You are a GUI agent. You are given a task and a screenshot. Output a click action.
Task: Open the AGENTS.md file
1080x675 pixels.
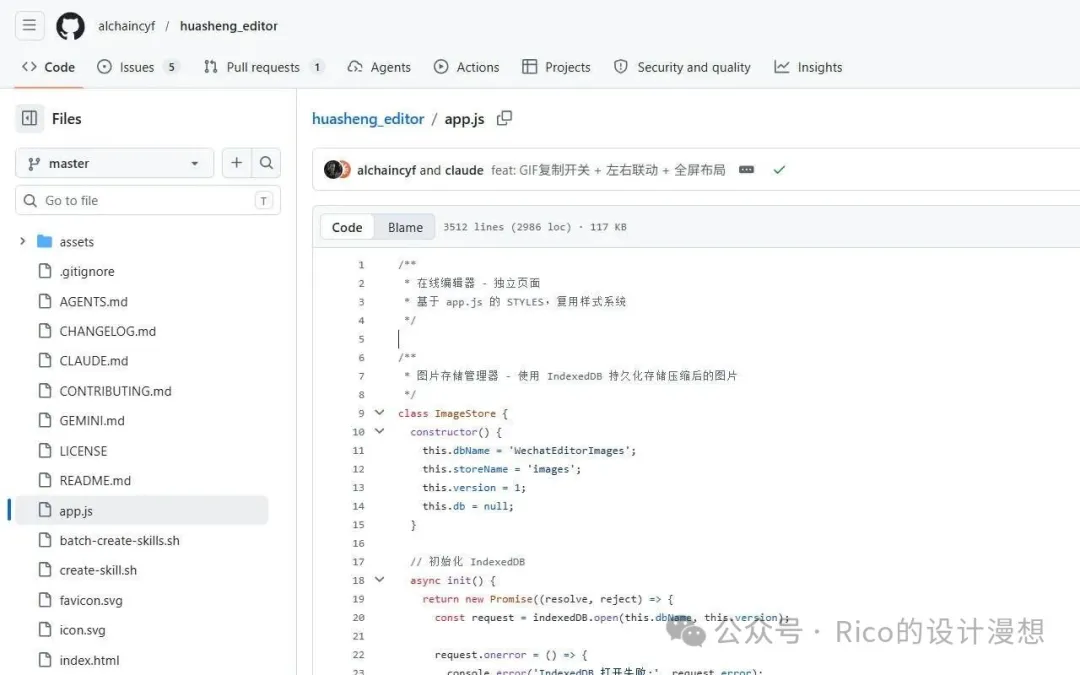coord(94,302)
